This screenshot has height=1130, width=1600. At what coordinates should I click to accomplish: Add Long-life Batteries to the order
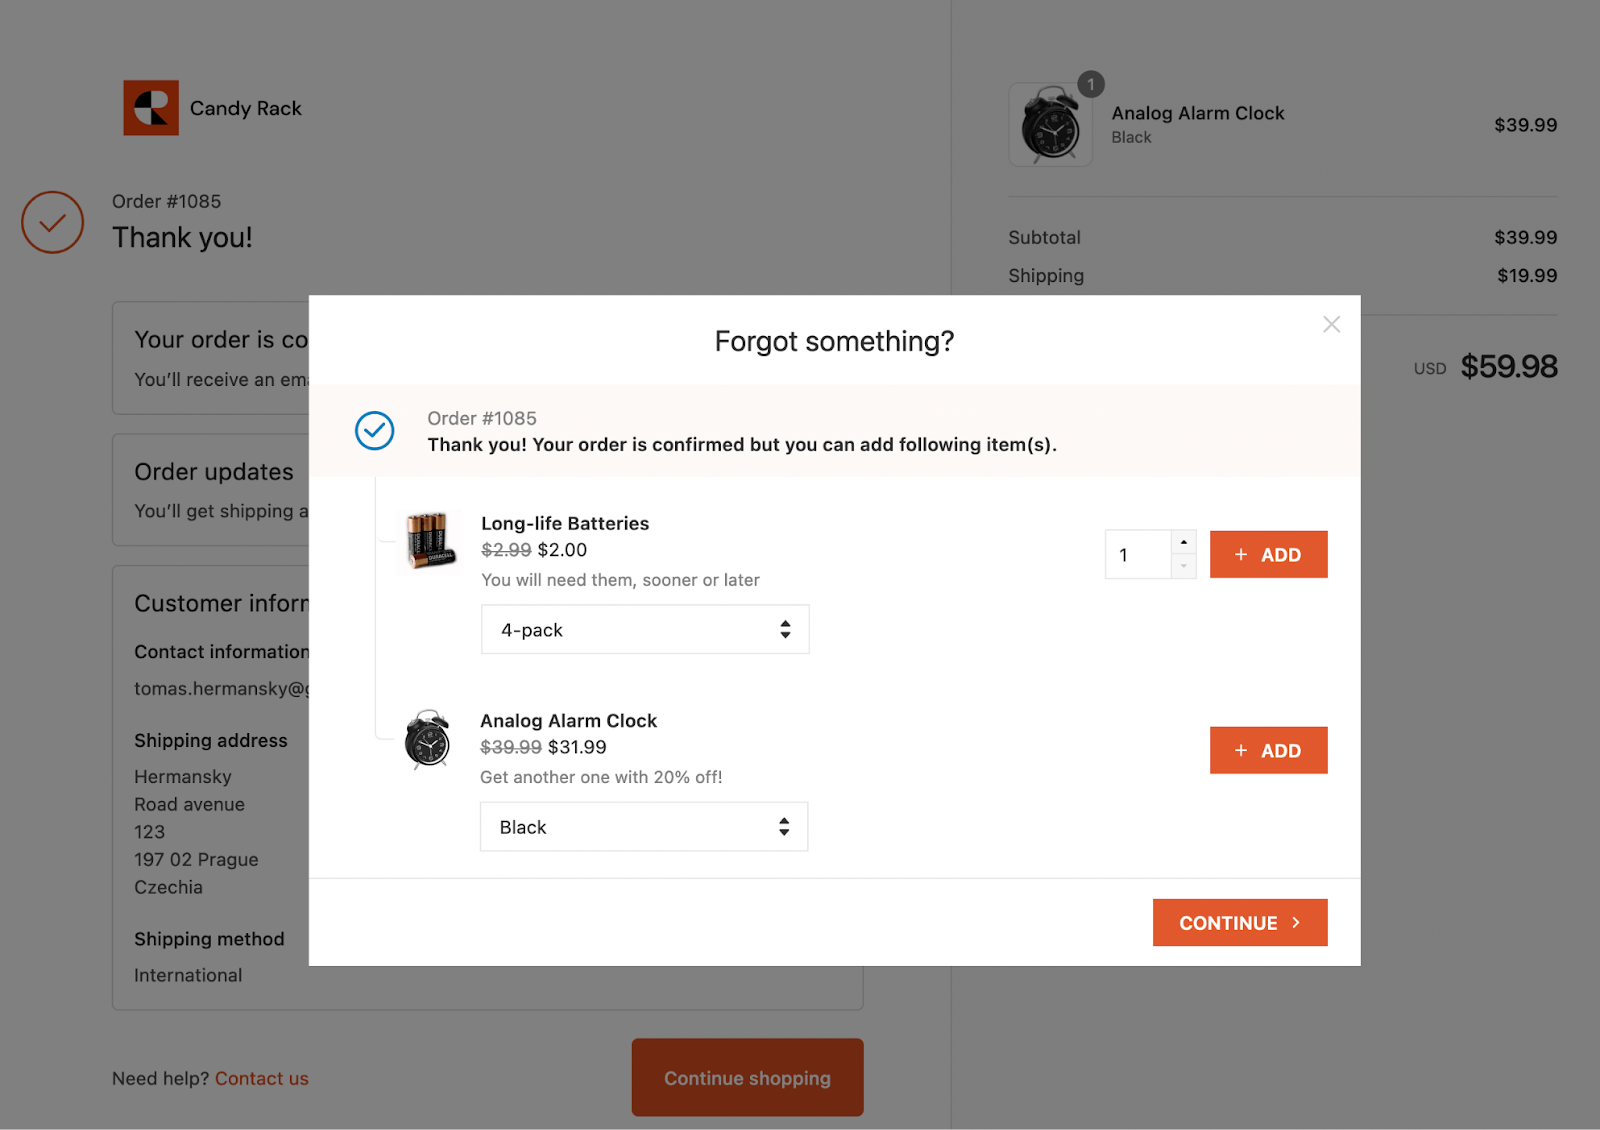1268,555
